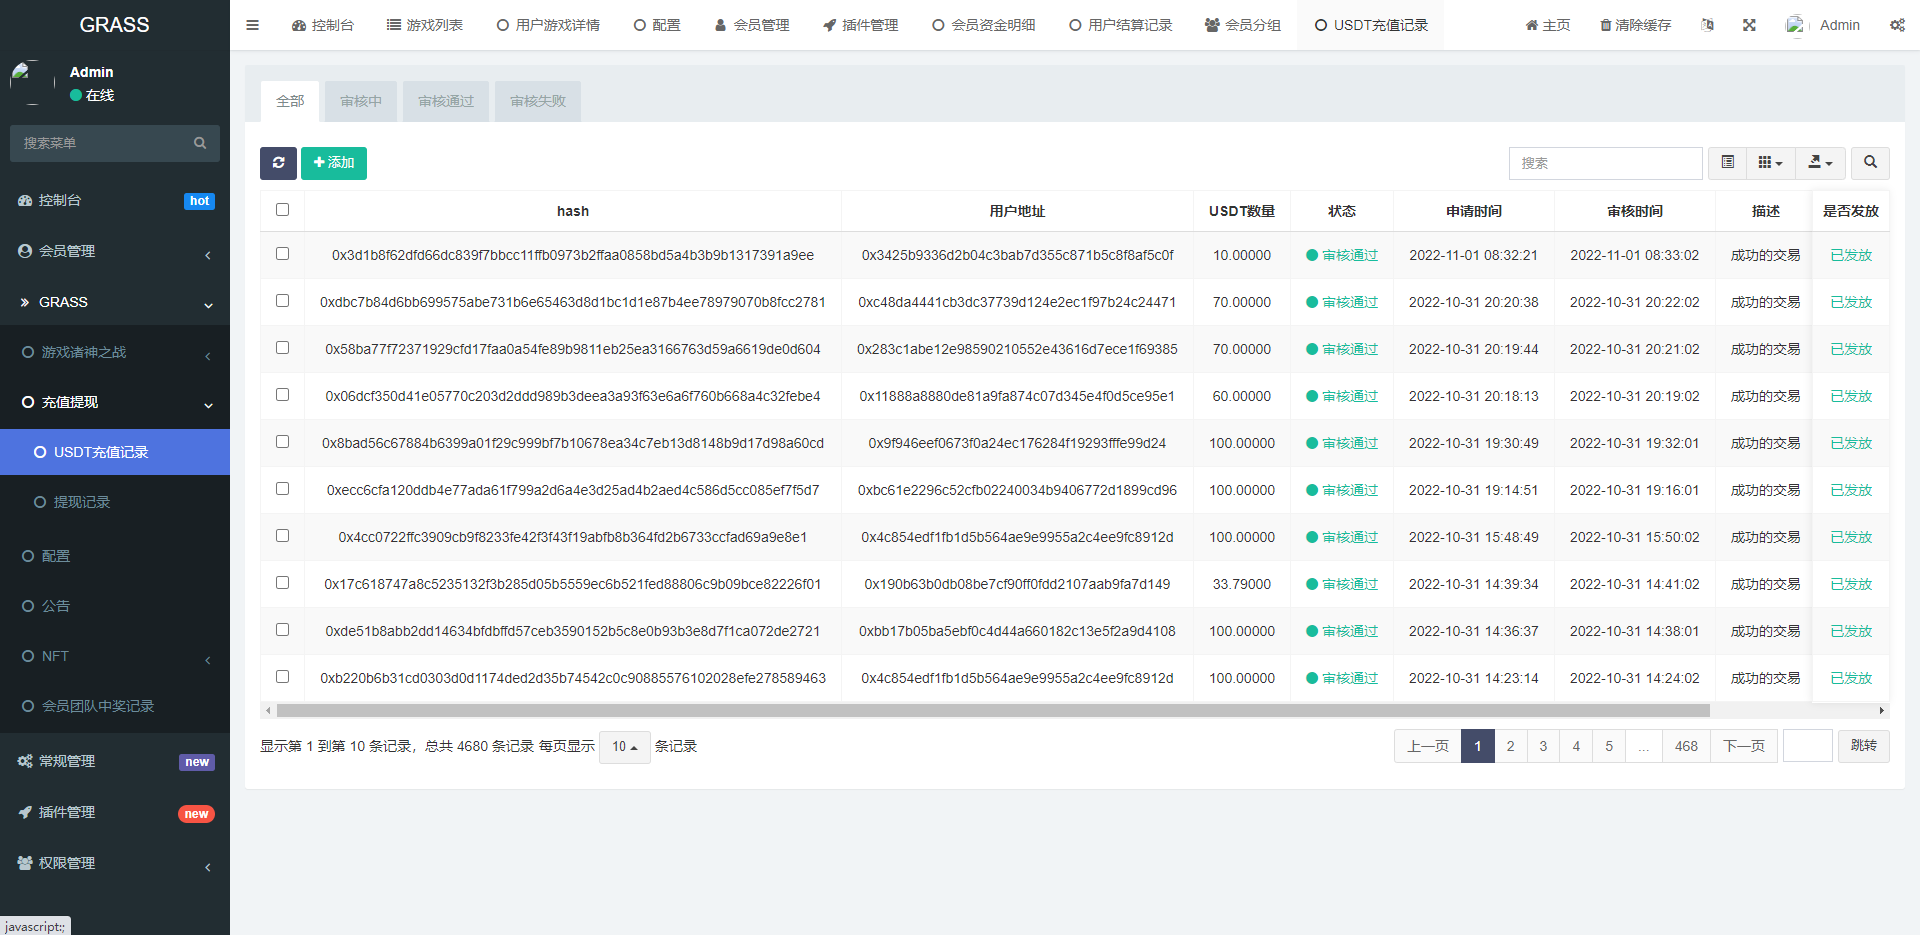The height and width of the screenshot is (935, 1920).
Task: Click the table's horizontal scrollbar
Action: 992,711
